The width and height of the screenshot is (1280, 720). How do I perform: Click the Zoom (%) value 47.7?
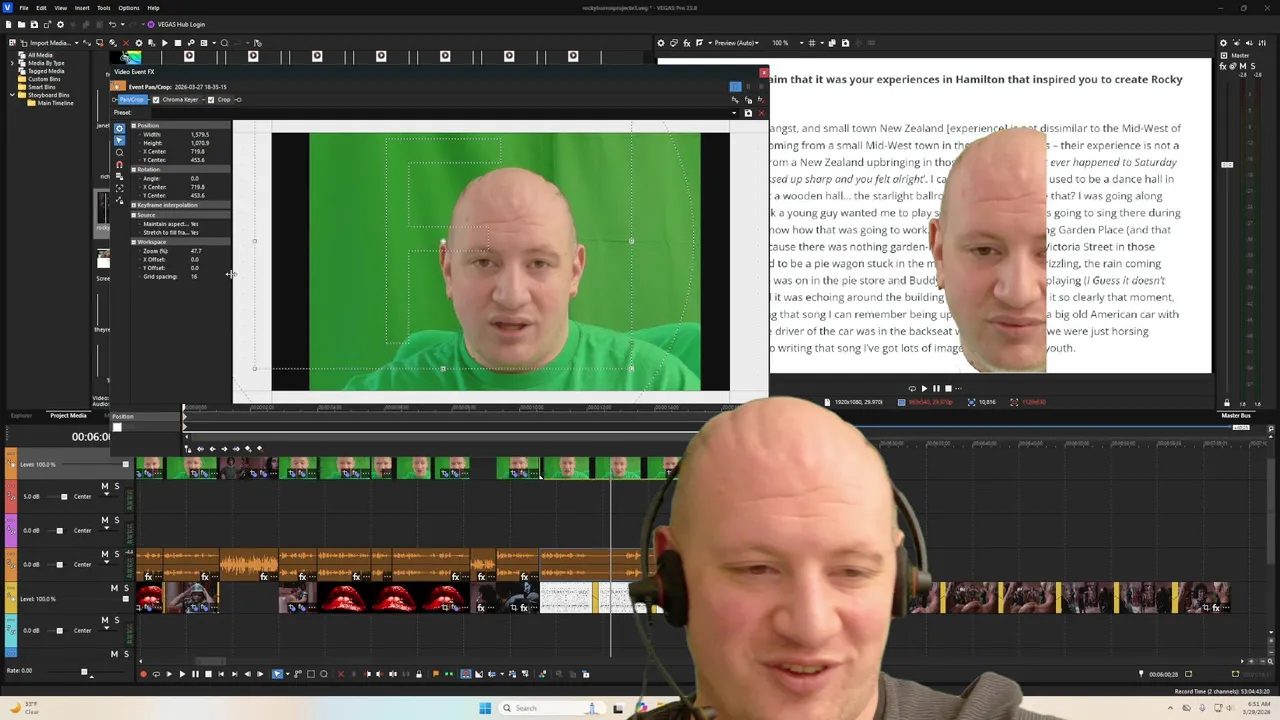pyautogui.click(x=196, y=251)
